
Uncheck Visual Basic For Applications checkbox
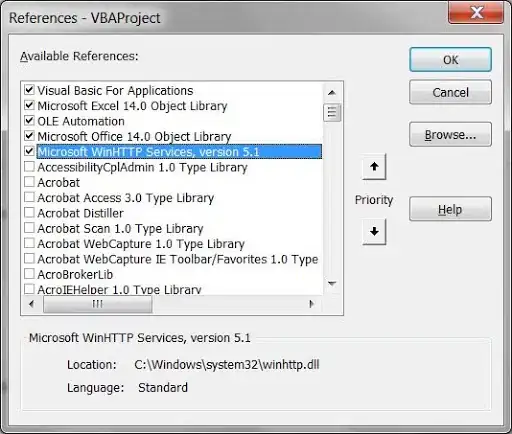[x=29, y=90]
